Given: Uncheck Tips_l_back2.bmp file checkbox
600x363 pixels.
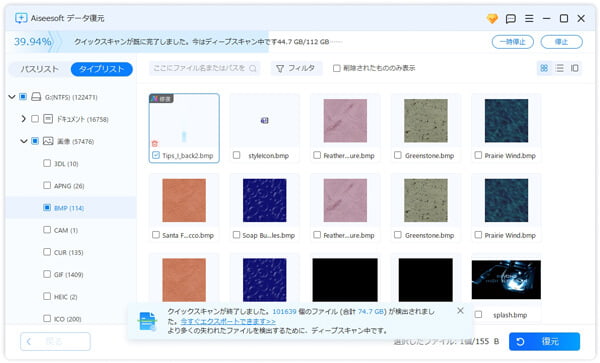Looking at the screenshot, I should [x=156, y=155].
